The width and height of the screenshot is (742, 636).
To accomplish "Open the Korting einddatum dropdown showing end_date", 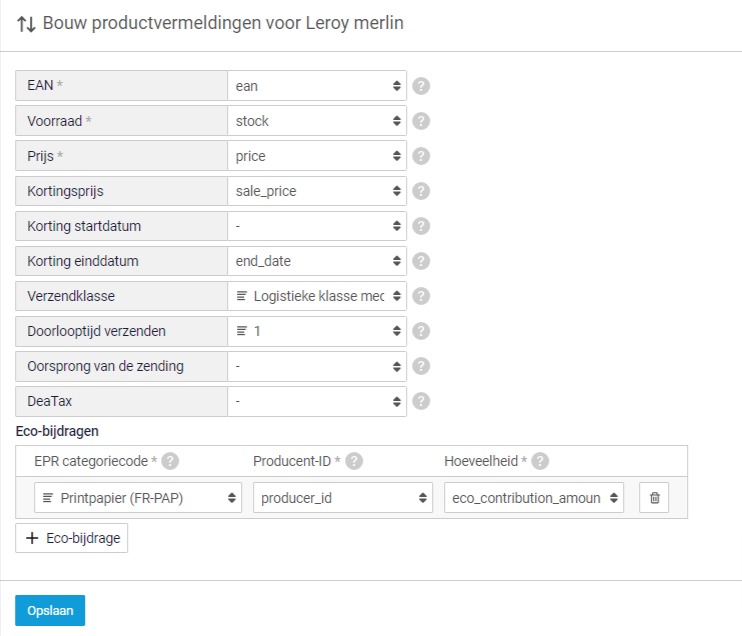I will pos(317,261).
